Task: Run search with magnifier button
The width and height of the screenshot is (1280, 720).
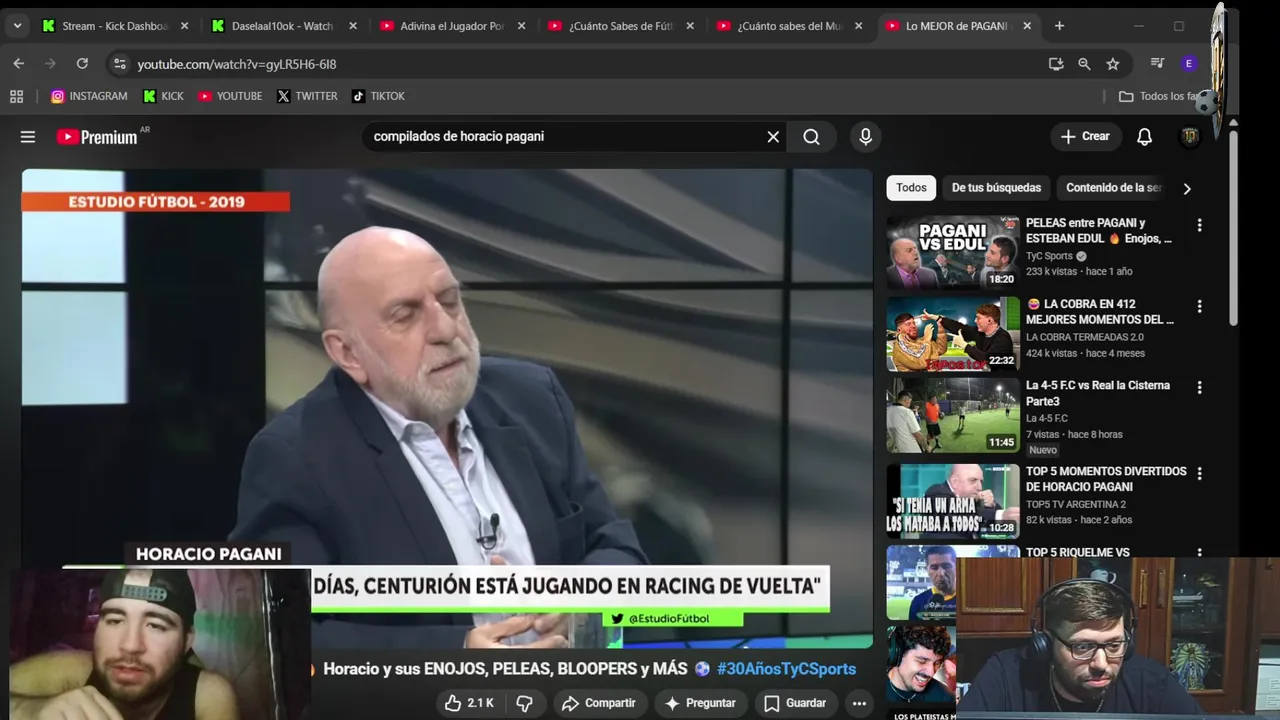Action: click(x=811, y=137)
